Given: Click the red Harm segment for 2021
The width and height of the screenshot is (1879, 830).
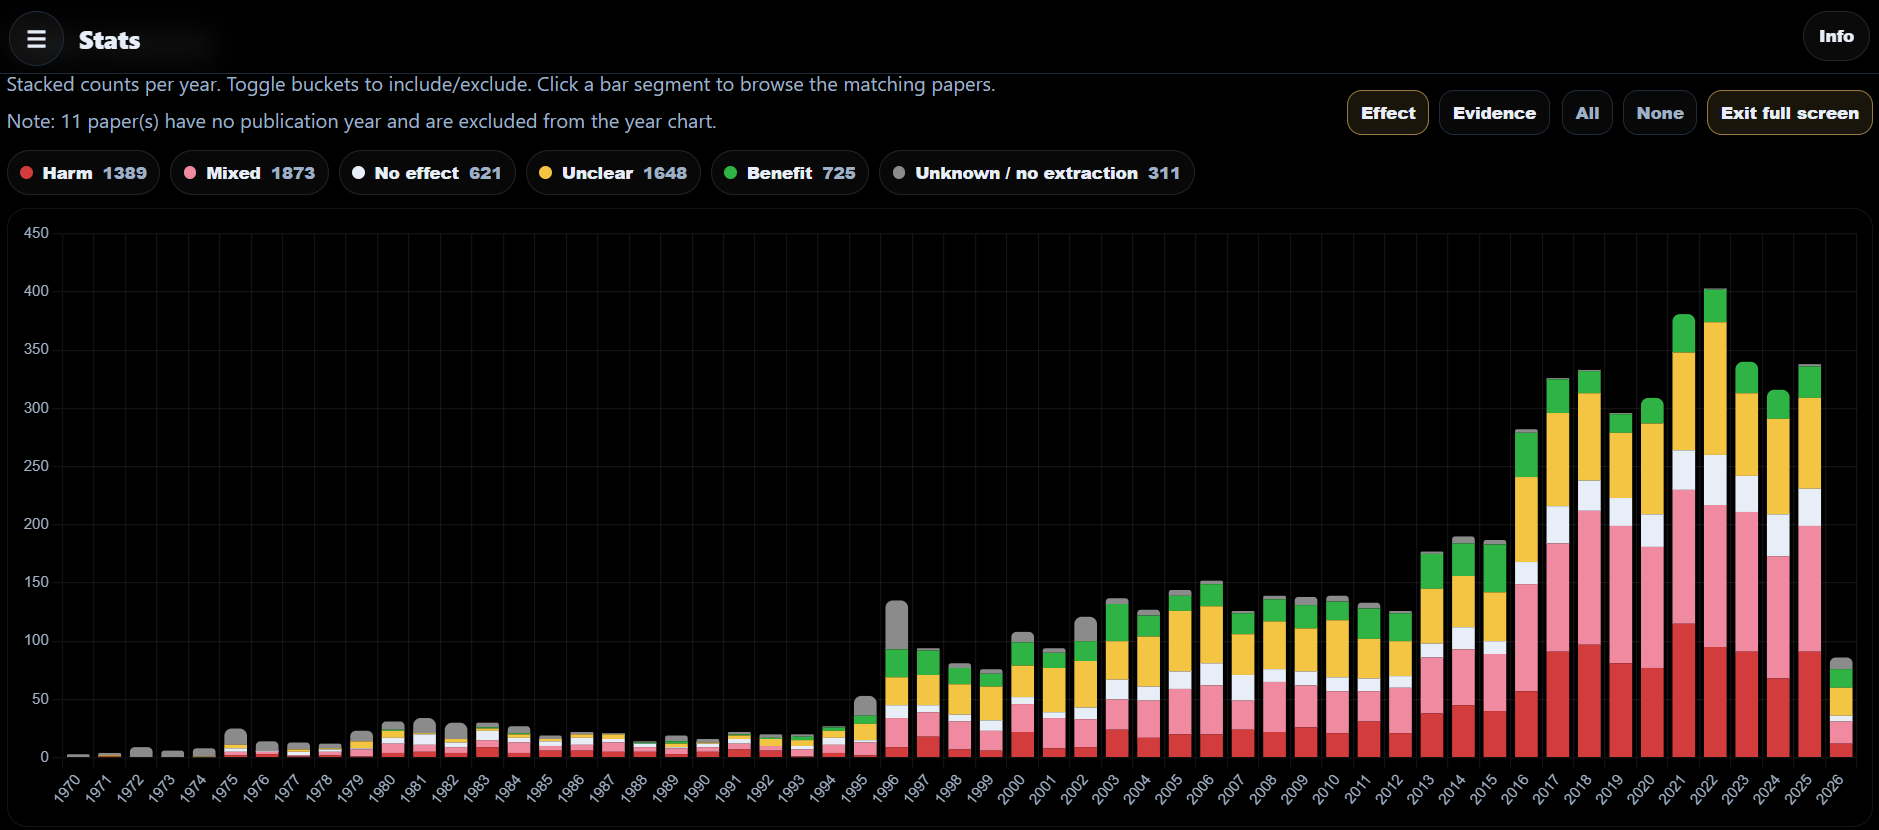Looking at the screenshot, I should point(1683,690).
